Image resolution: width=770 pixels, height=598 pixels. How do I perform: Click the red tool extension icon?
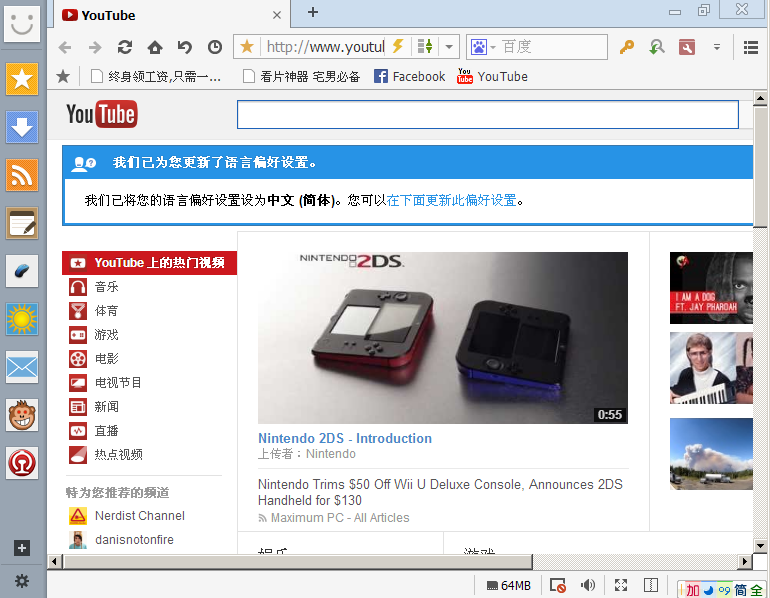687,47
